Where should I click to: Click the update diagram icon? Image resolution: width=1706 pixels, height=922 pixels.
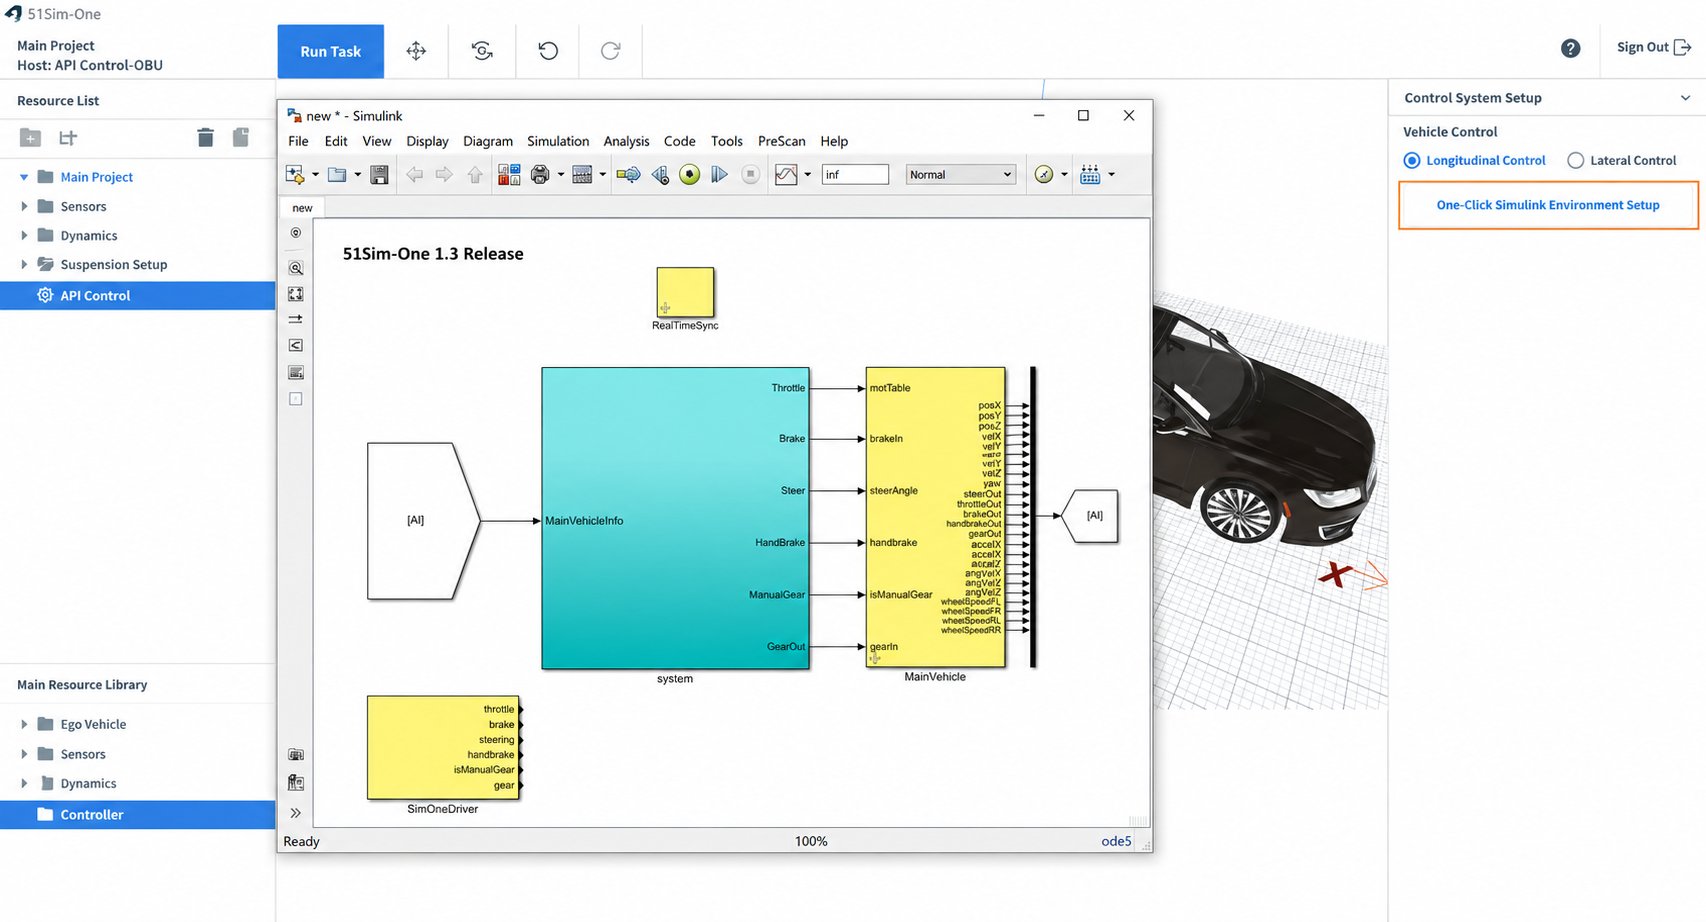pos(628,175)
